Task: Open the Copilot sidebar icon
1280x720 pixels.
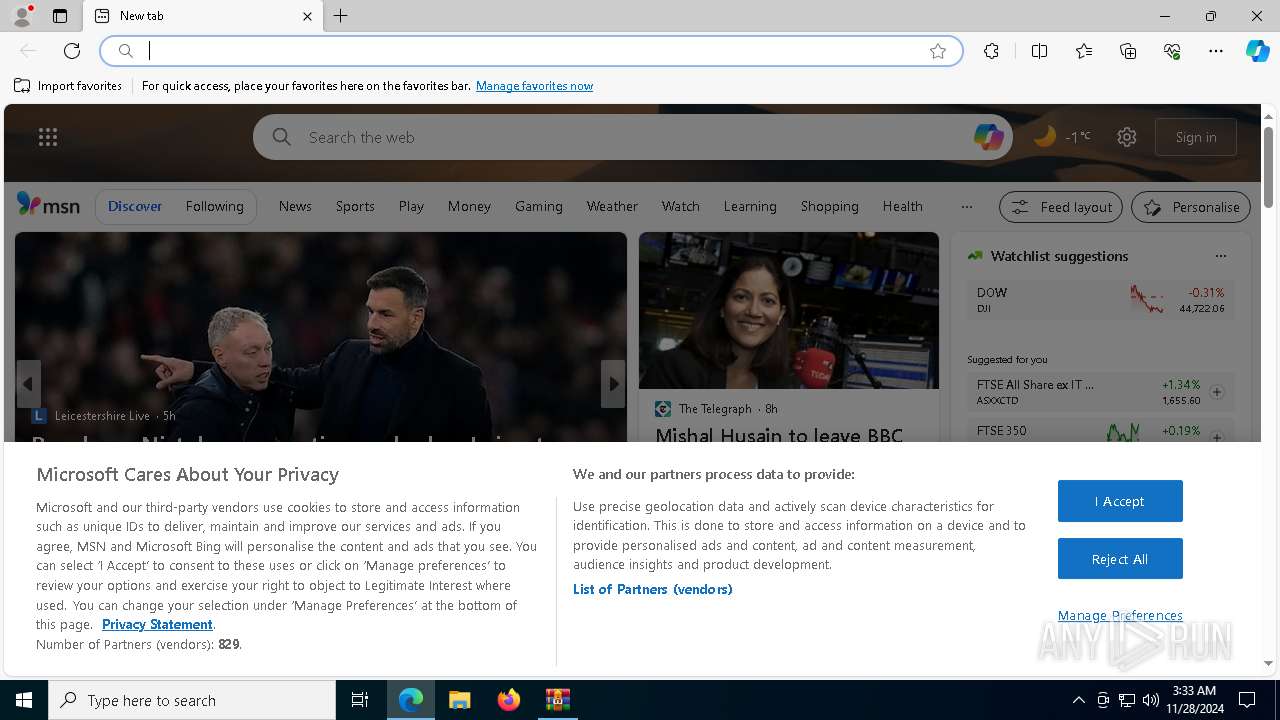Action: [x=1257, y=51]
